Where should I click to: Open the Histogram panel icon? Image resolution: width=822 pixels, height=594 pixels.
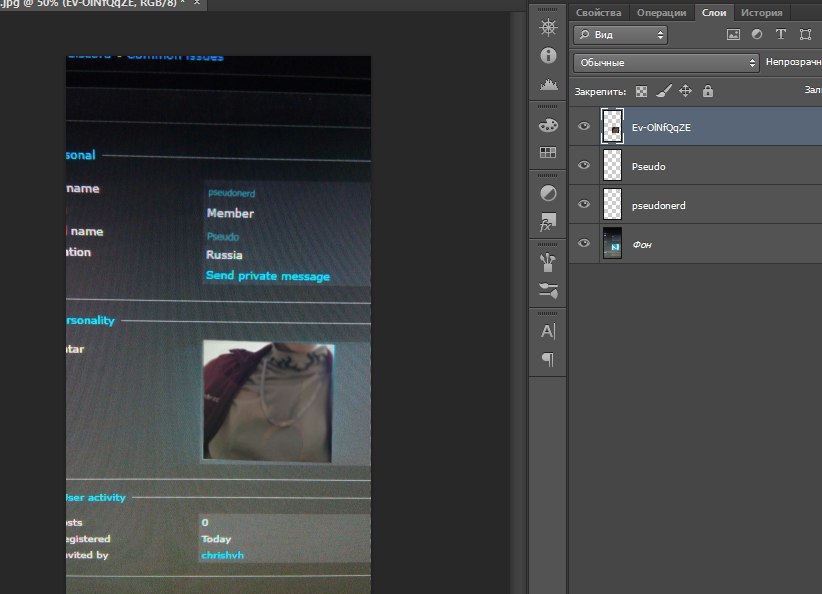tap(548, 85)
